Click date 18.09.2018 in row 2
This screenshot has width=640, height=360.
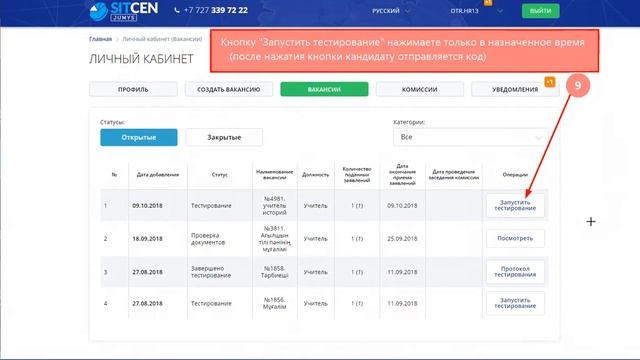[x=147, y=239]
